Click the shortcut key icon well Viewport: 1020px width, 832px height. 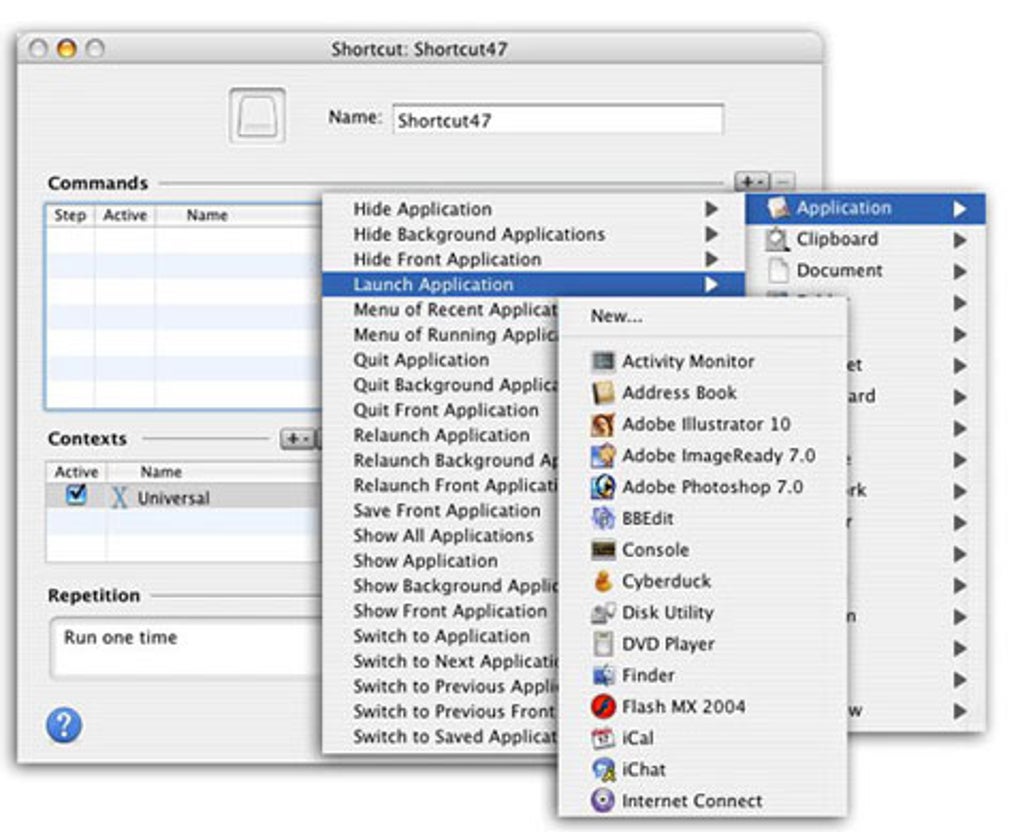(257, 117)
